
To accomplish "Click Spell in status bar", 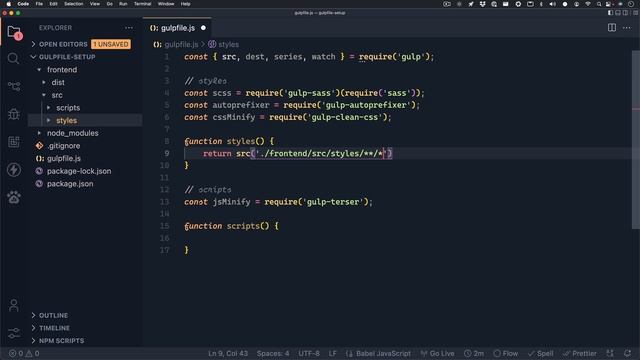I will [540, 353].
